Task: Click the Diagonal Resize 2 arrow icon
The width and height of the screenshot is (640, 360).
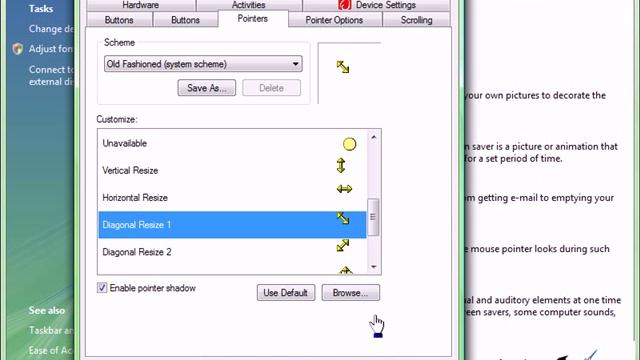Action: [343, 245]
